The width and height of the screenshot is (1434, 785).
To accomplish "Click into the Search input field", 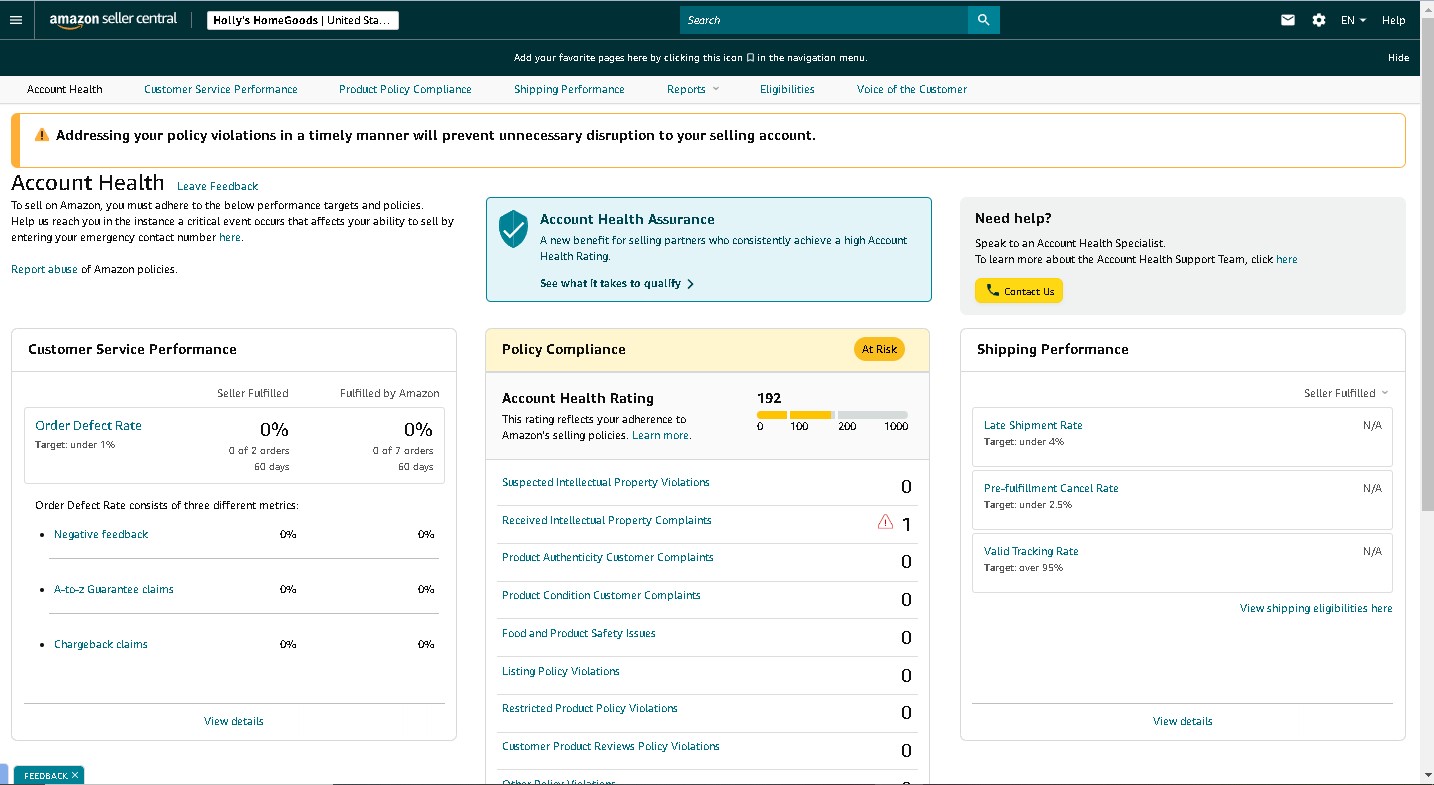I will pos(824,20).
